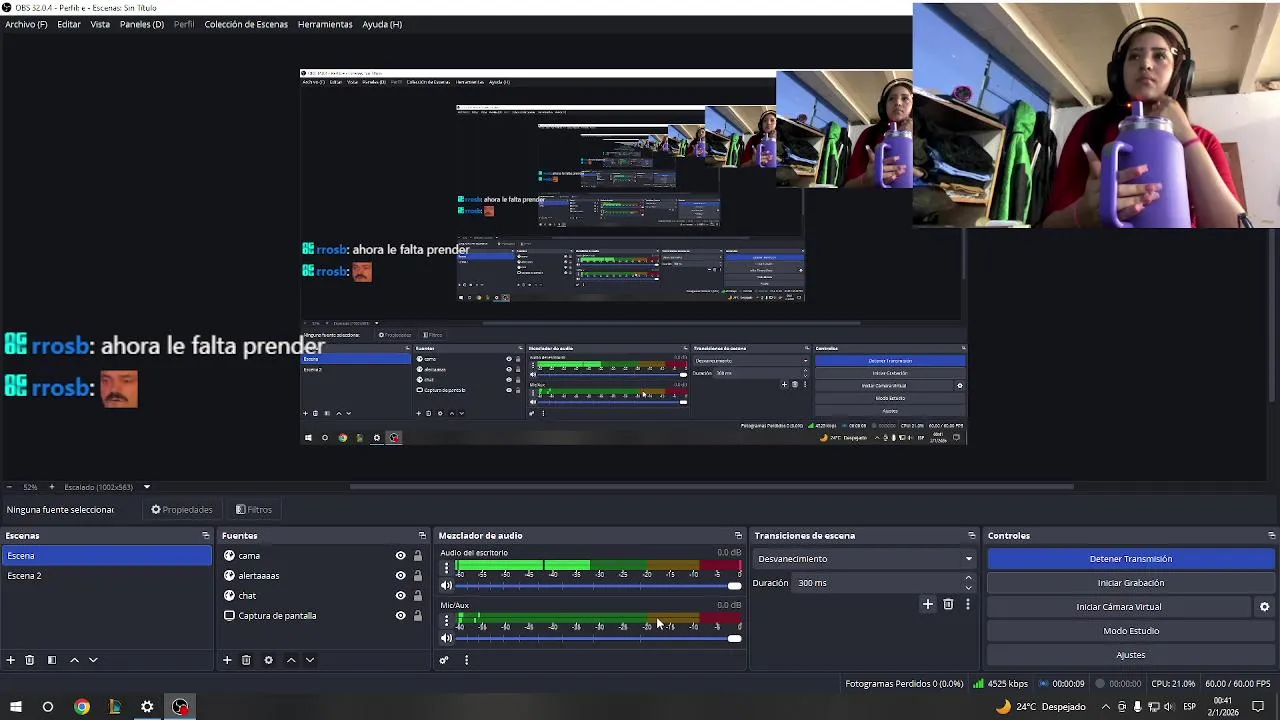This screenshot has height=720, width=1280.
Task: Toggle the lock on Captura de pantalla
Action: (418, 616)
